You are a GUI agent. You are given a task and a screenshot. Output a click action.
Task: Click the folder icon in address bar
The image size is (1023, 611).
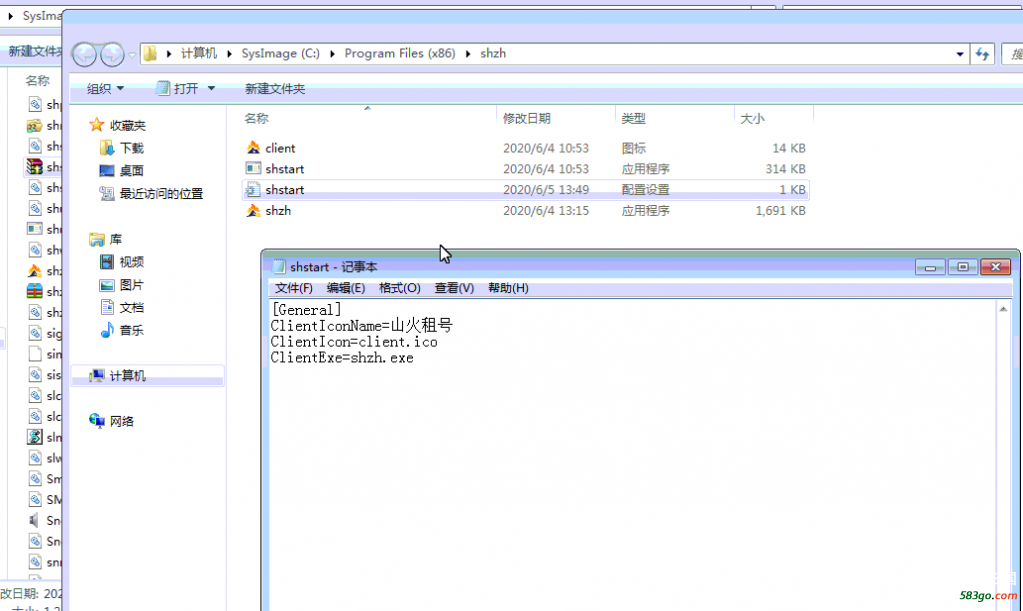coord(150,53)
